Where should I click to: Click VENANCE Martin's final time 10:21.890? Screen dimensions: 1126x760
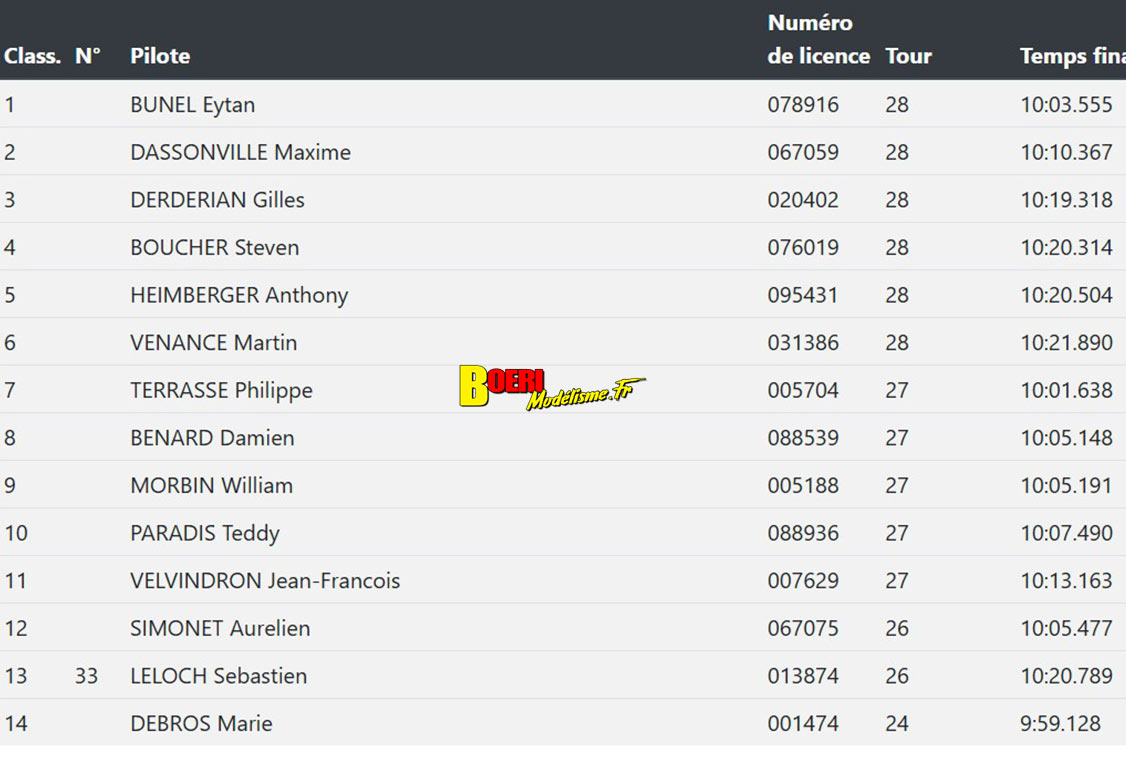click(1066, 343)
